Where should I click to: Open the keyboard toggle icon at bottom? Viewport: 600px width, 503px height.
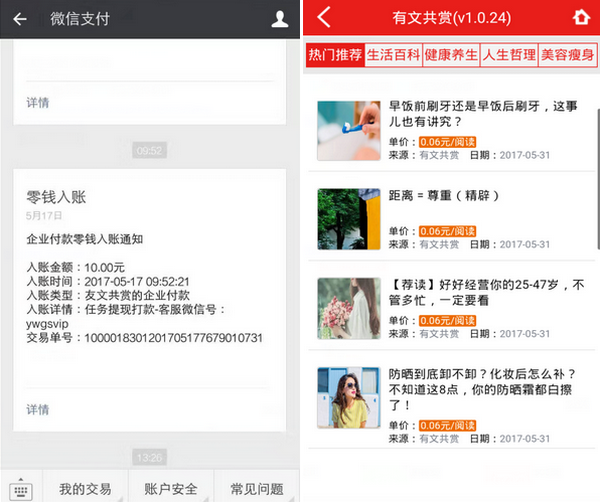[21, 490]
